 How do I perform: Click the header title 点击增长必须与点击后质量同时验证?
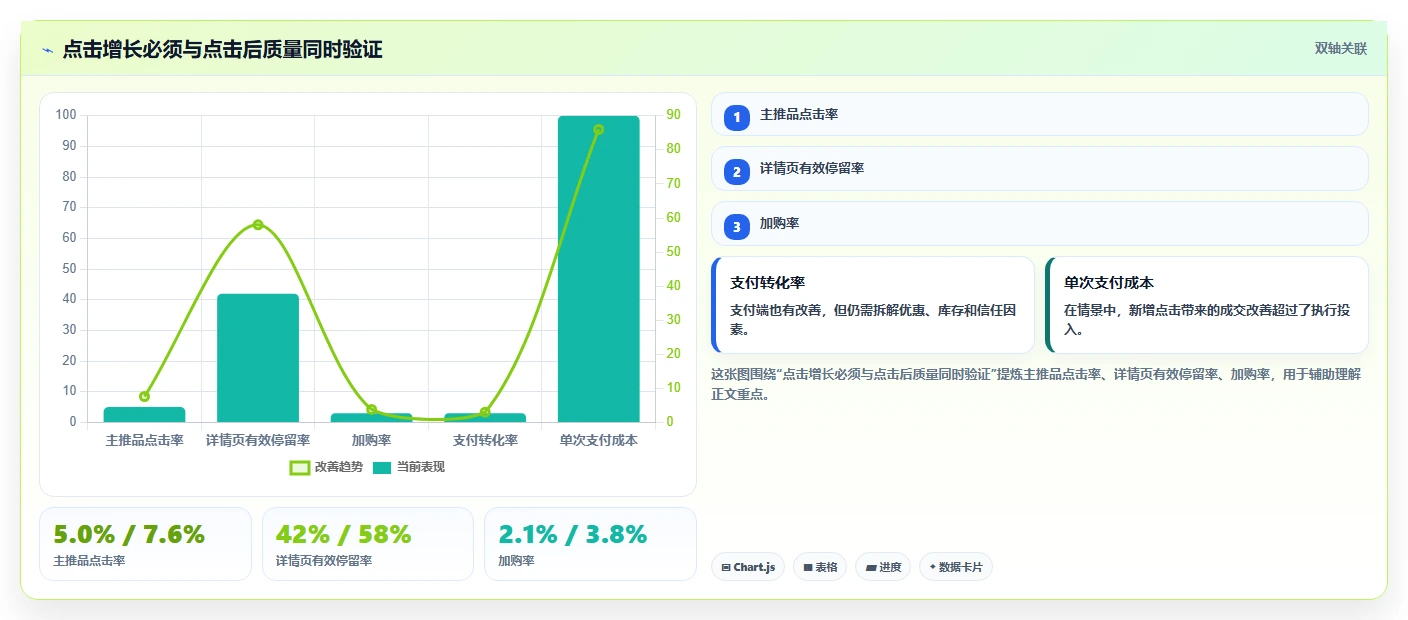pos(222,49)
